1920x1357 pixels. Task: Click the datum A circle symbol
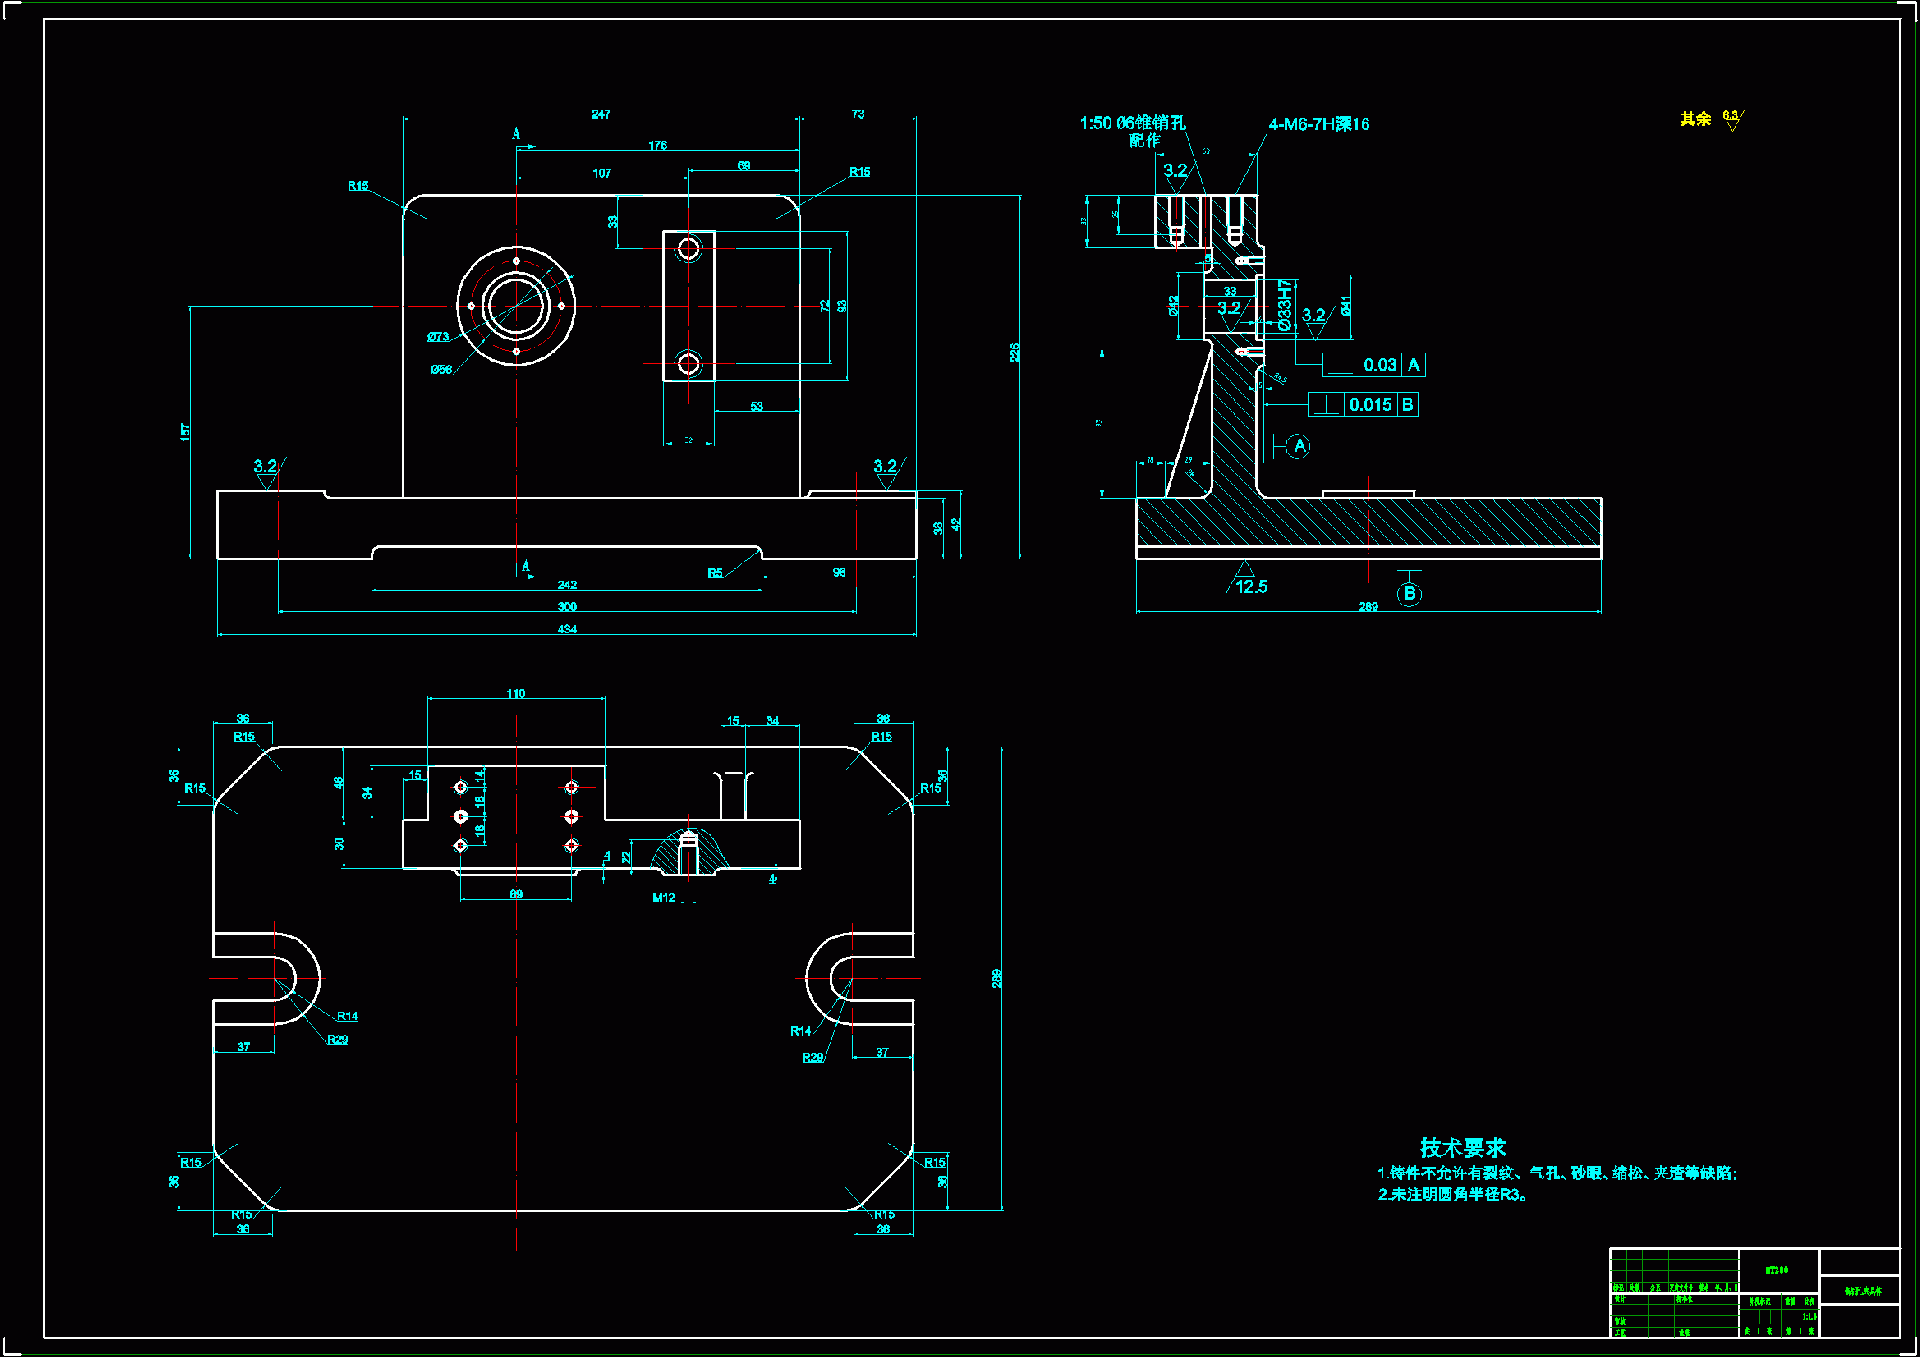(1299, 446)
